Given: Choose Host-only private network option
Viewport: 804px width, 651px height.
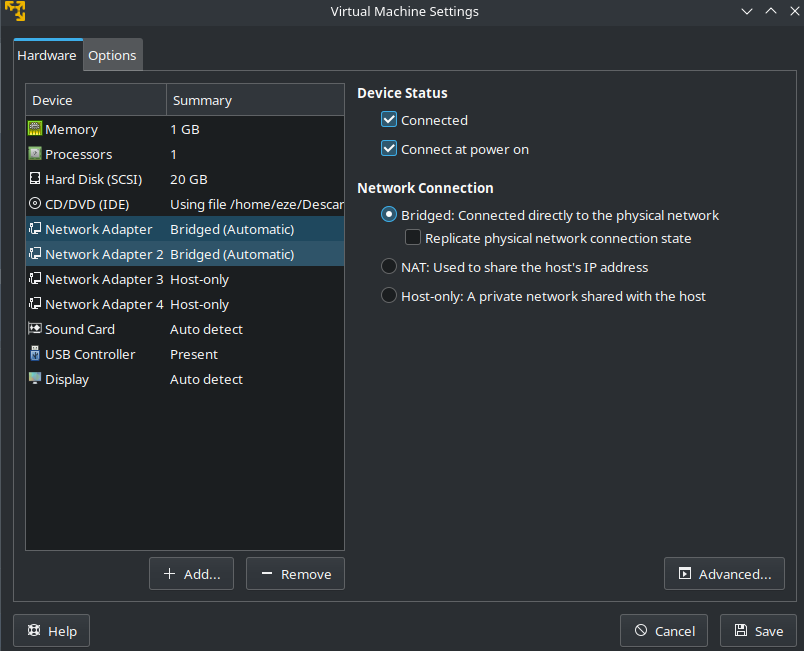Looking at the screenshot, I should pyautogui.click(x=390, y=296).
